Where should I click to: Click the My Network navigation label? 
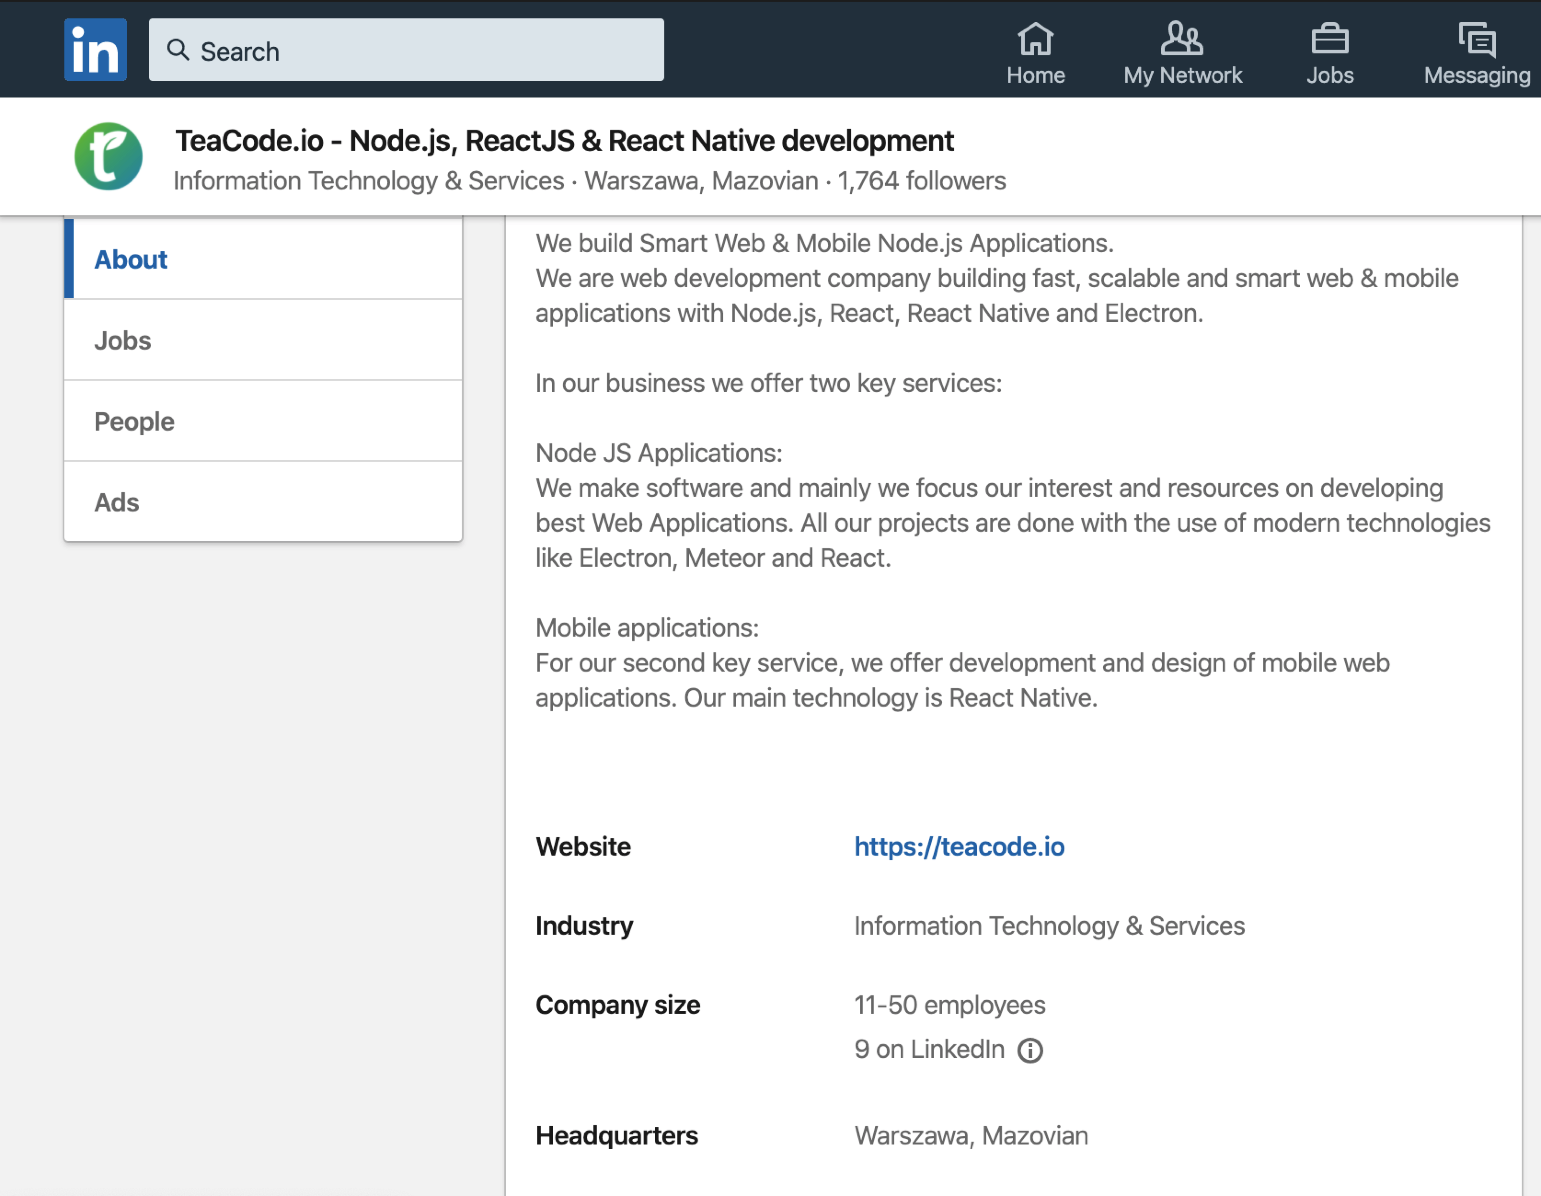click(x=1183, y=76)
